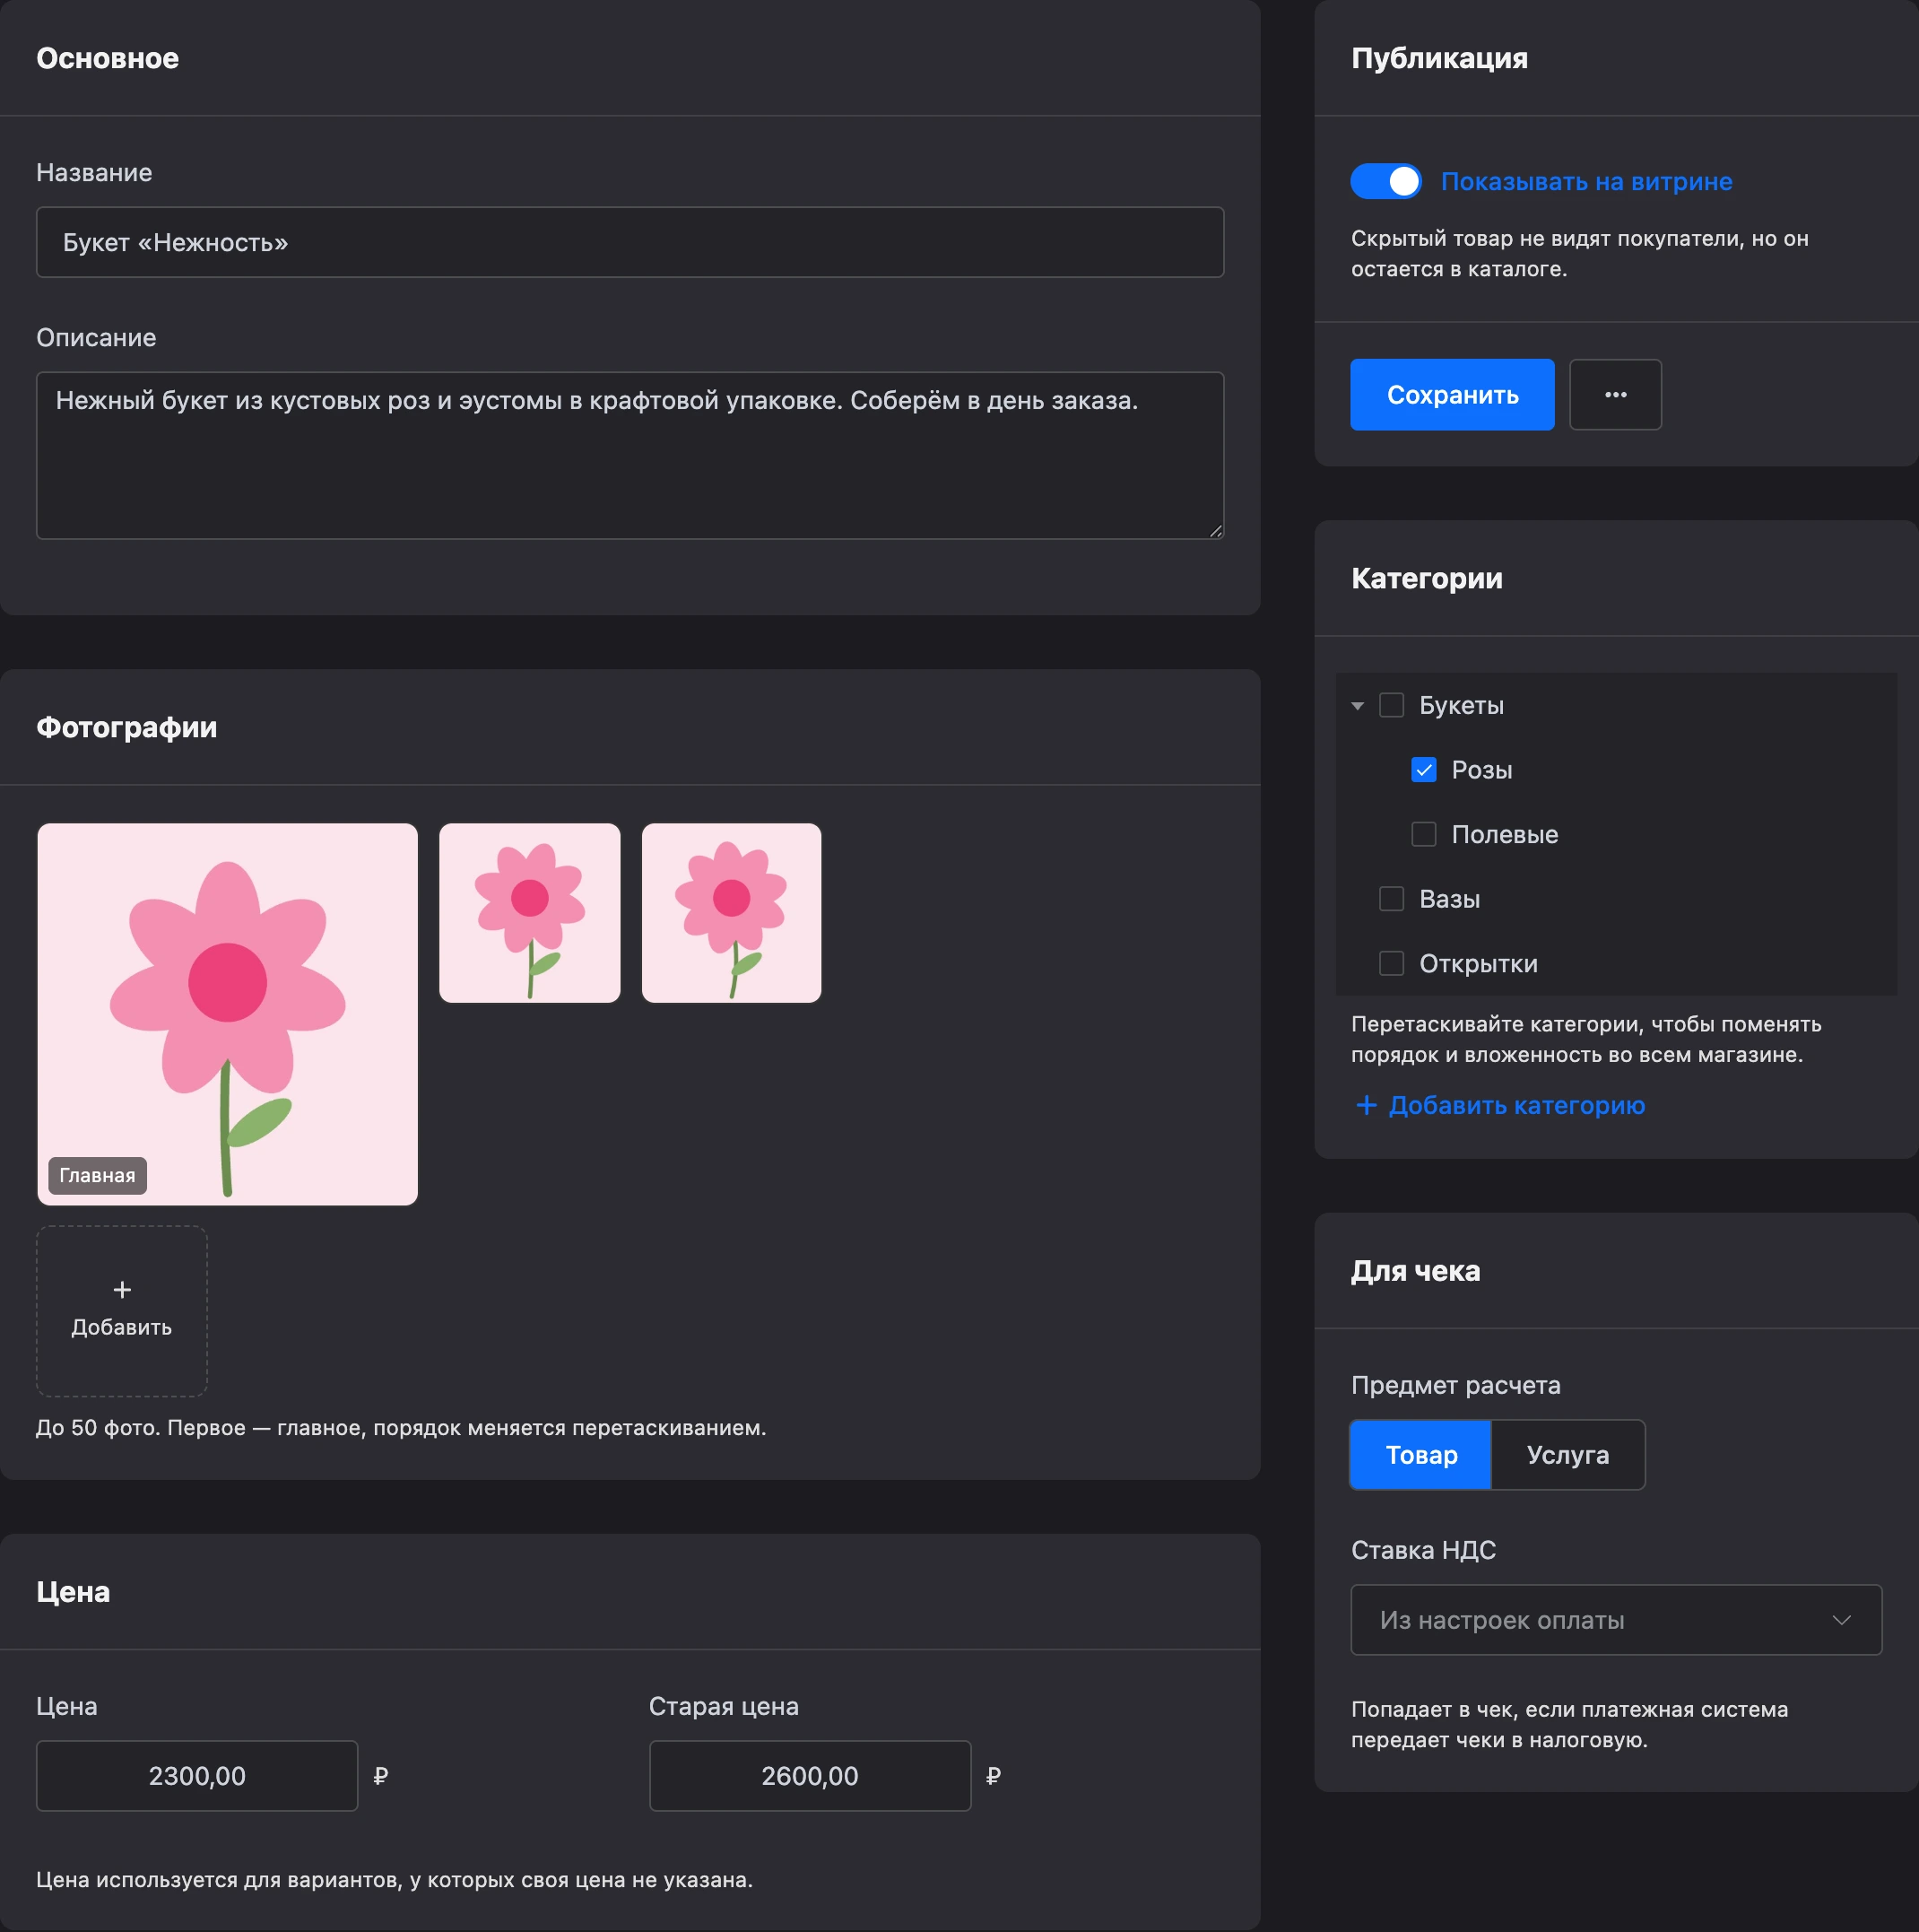Select the second flower photo thumbnail
The width and height of the screenshot is (1919, 1932).
tap(530, 913)
